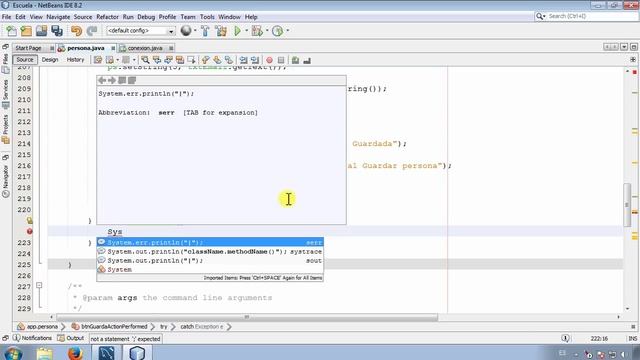640x360 pixels.
Task: Expand the browser globe dropdown arrow
Action: point(195,31)
